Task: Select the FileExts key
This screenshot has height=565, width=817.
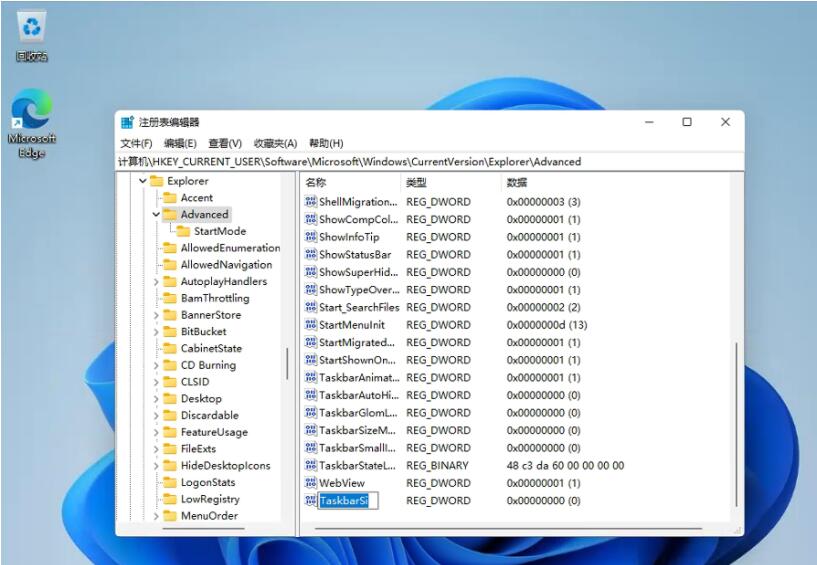Action: [x=198, y=449]
